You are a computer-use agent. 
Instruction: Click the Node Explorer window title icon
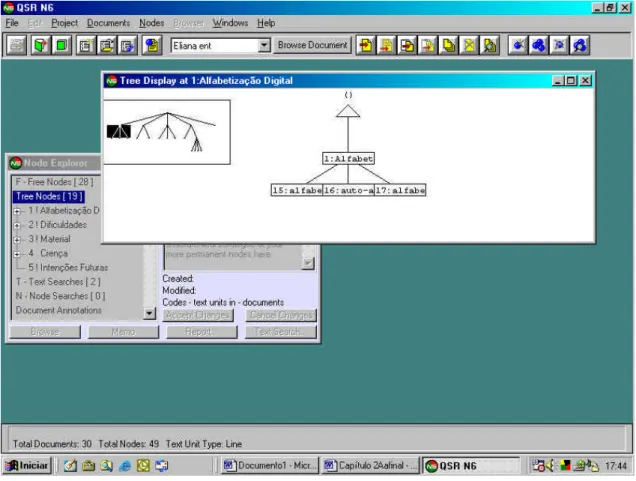pyautogui.click(x=15, y=163)
